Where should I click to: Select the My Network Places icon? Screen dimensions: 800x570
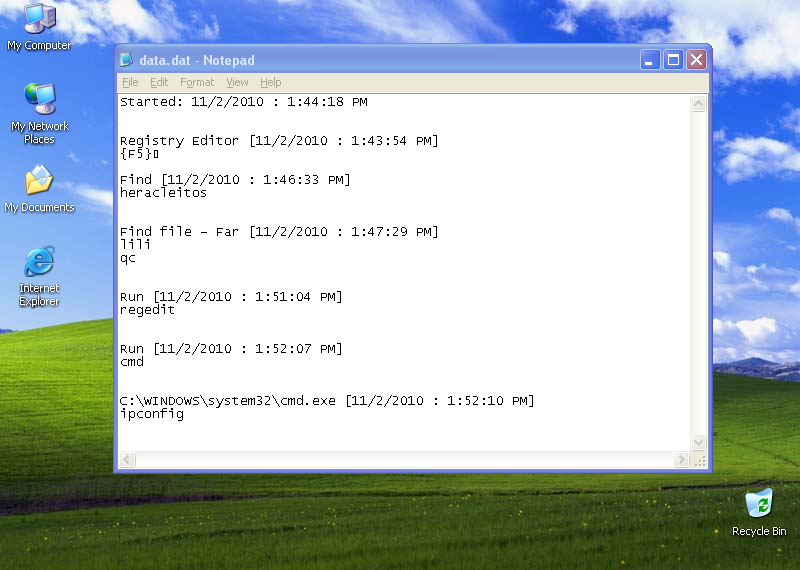point(39,113)
